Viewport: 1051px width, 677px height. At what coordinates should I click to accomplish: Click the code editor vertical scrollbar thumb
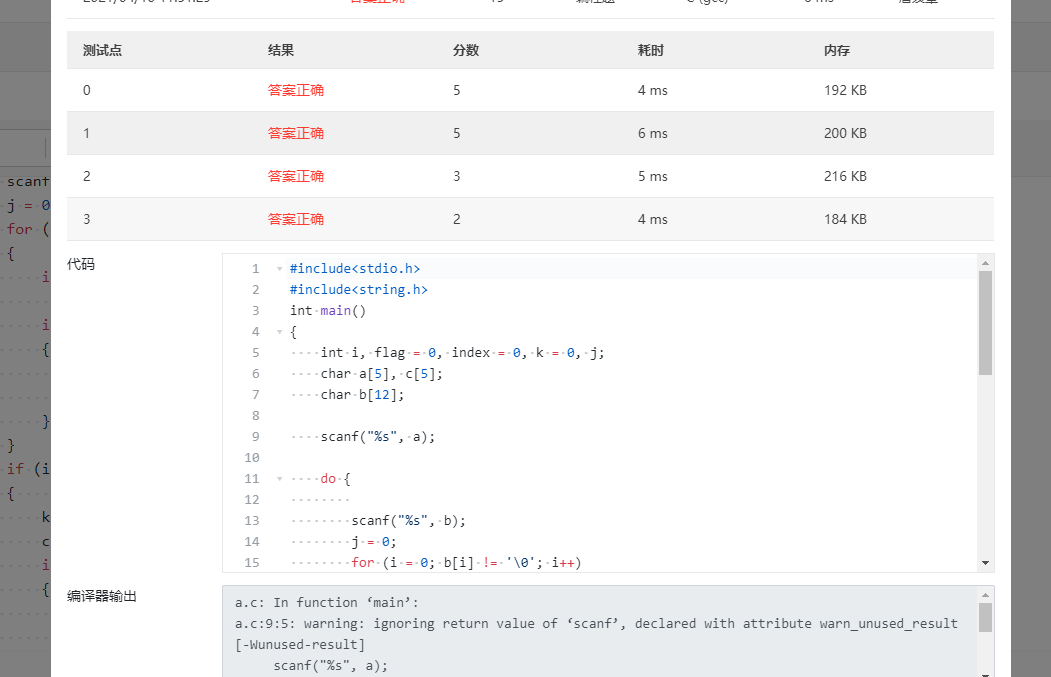[985, 323]
